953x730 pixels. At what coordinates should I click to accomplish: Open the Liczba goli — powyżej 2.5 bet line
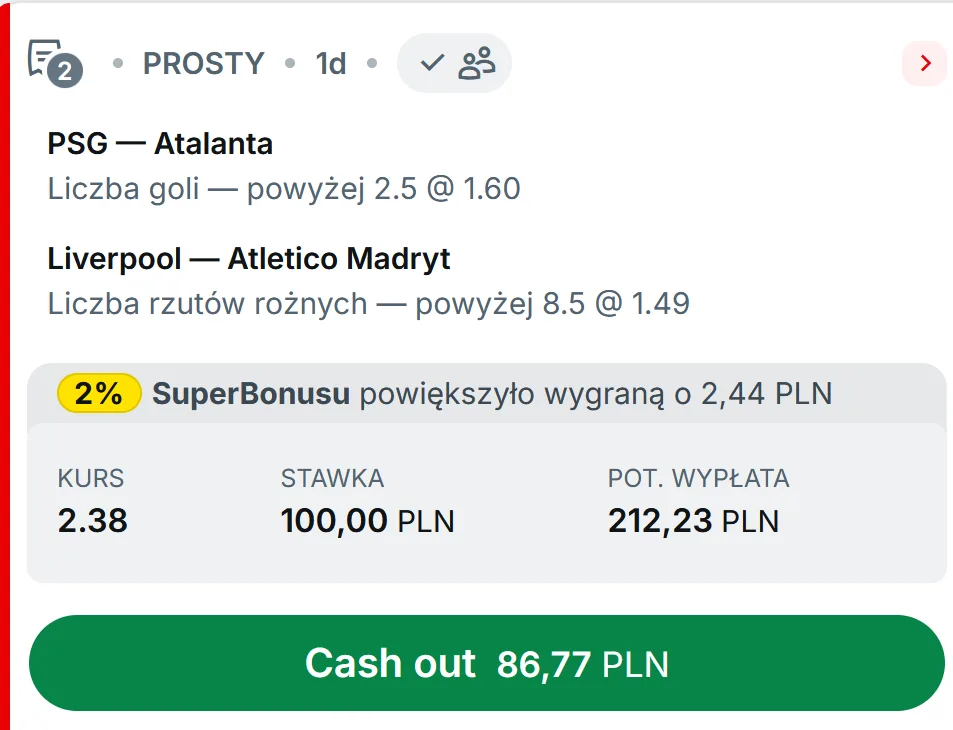click(283, 189)
